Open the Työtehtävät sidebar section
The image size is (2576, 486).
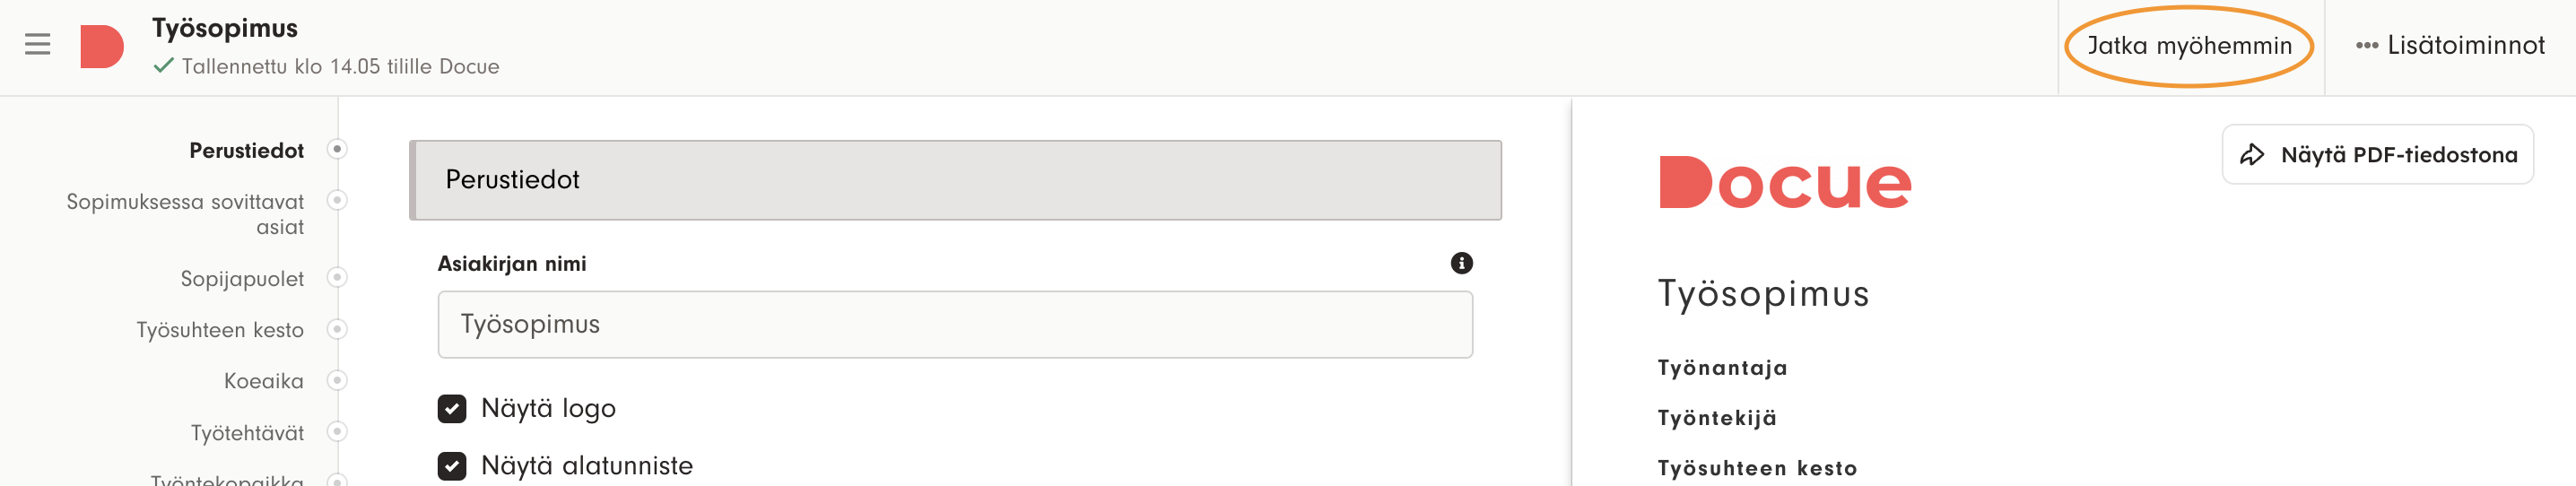pos(247,433)
